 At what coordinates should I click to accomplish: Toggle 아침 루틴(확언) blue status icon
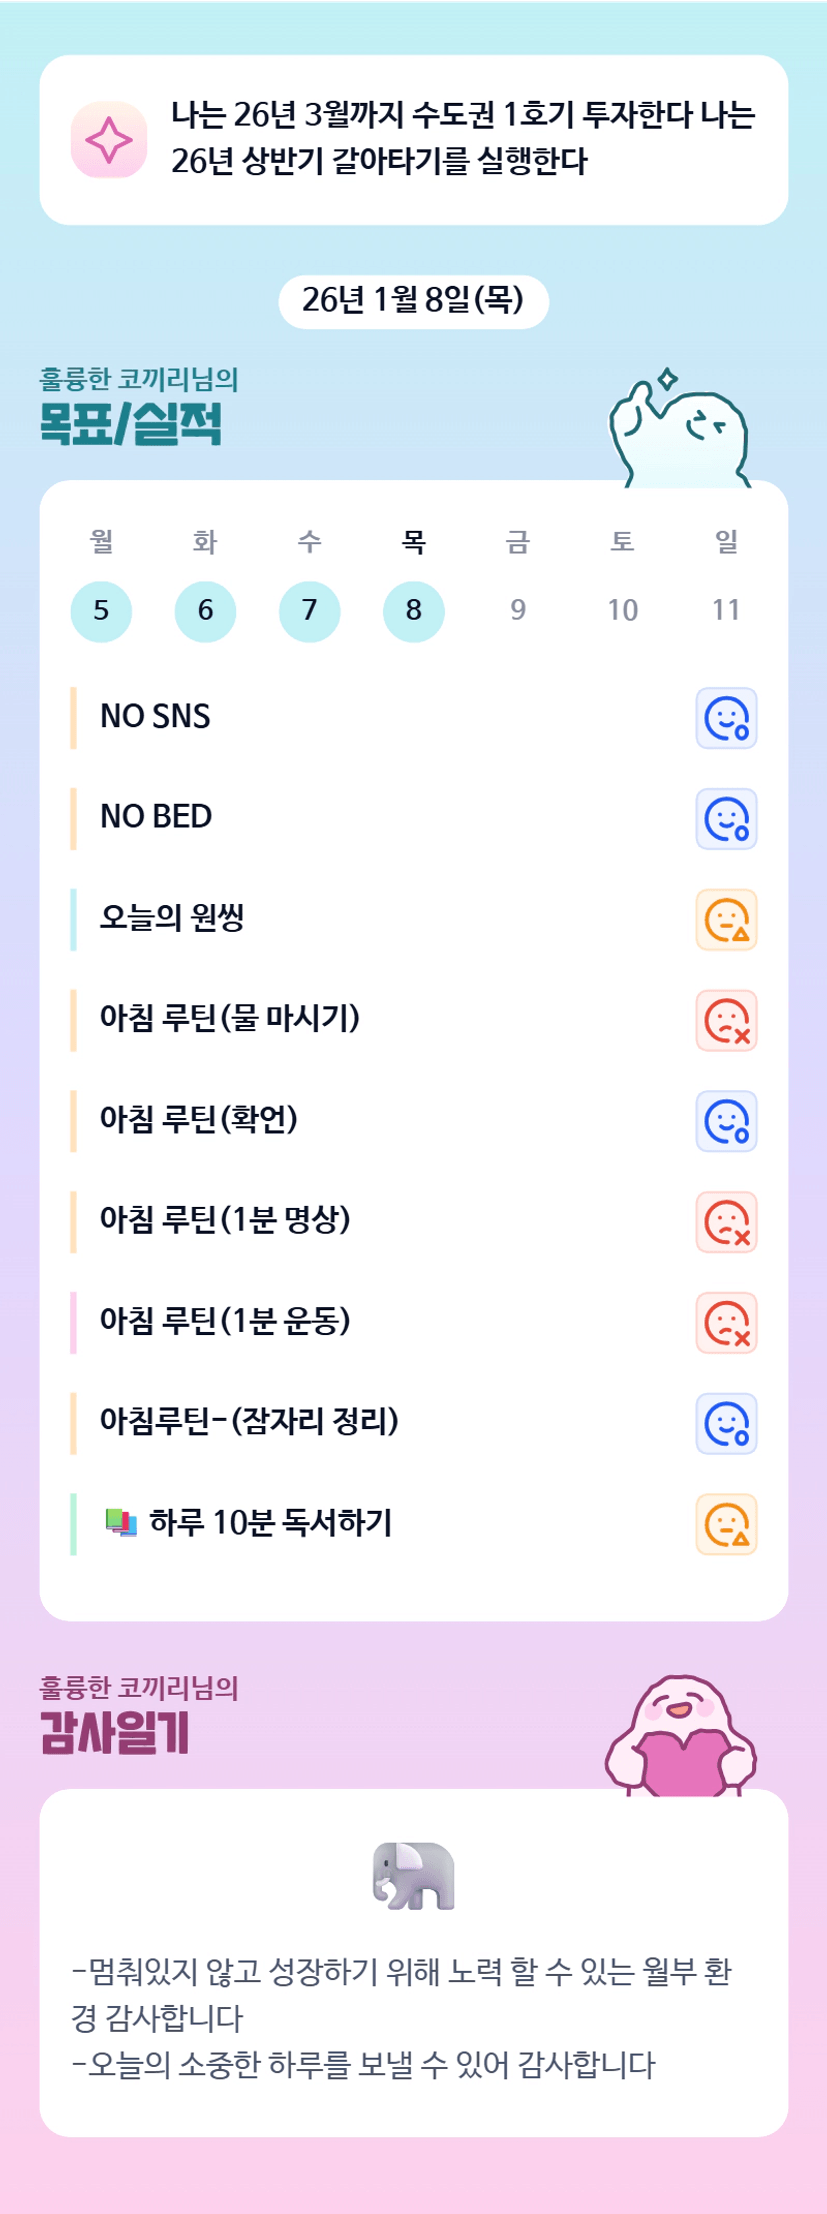click(726, 1121)
